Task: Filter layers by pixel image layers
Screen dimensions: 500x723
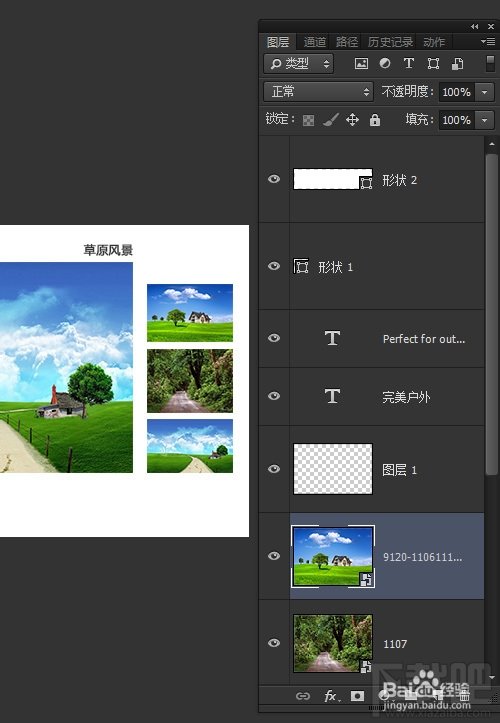Action: coord(361,64)
